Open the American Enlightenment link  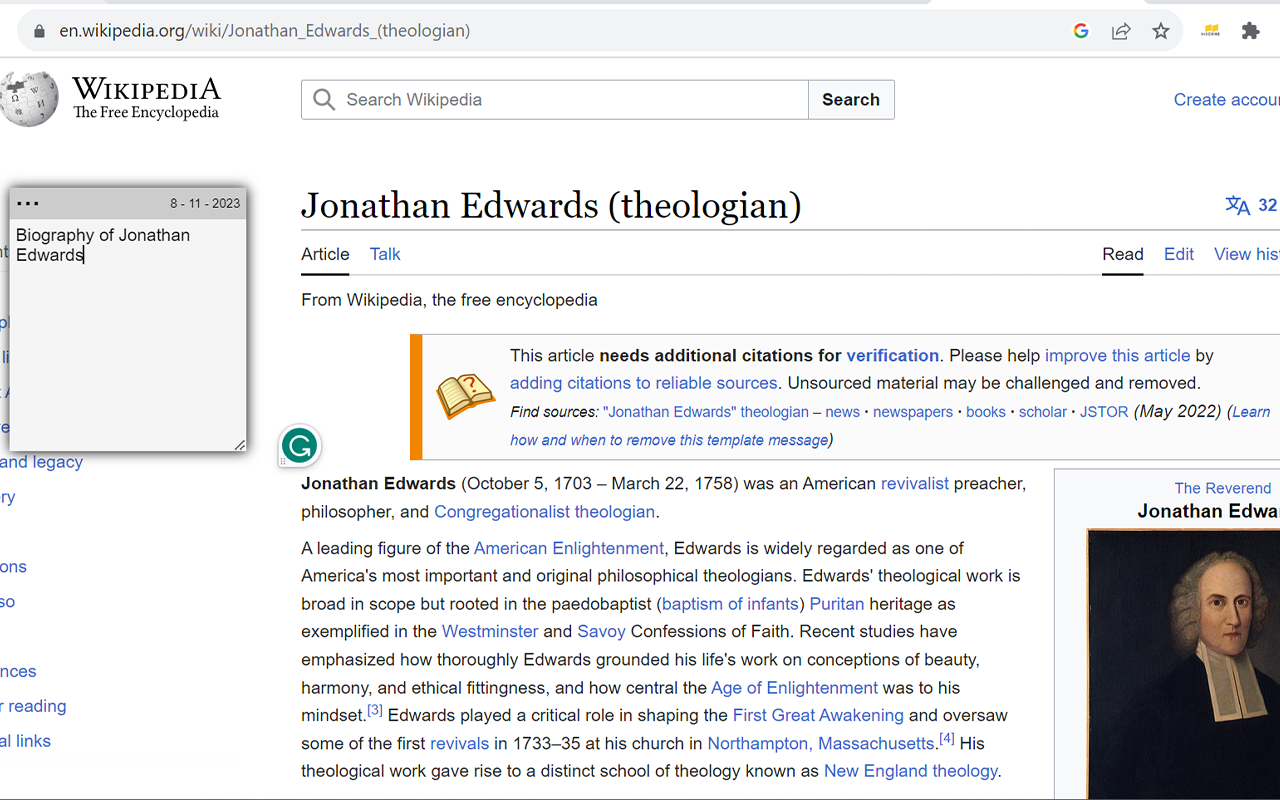pyautogui.click(x=569, y=548)
